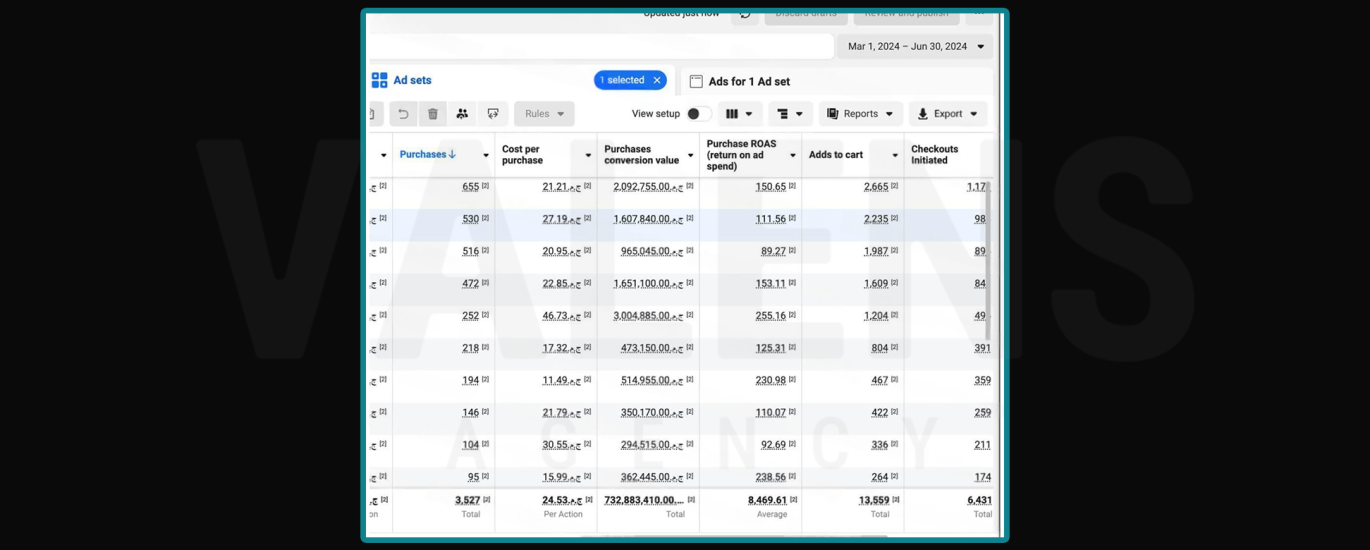Click the purchases value 530
1370x550 pixels.
click(470, 219)
